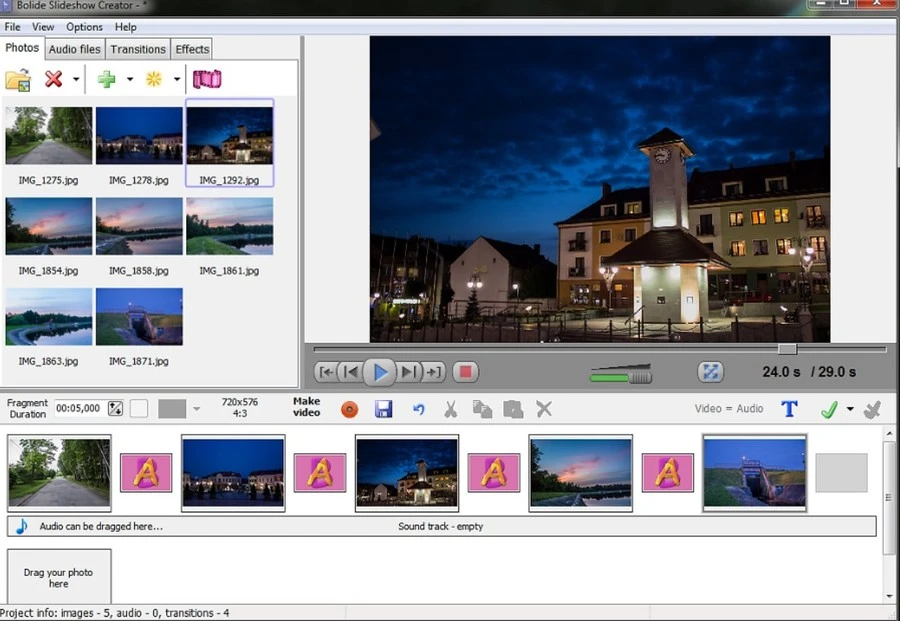Click the scissors cut icon
Viewport: 900px width, 621px height.
tap(451, 409)
